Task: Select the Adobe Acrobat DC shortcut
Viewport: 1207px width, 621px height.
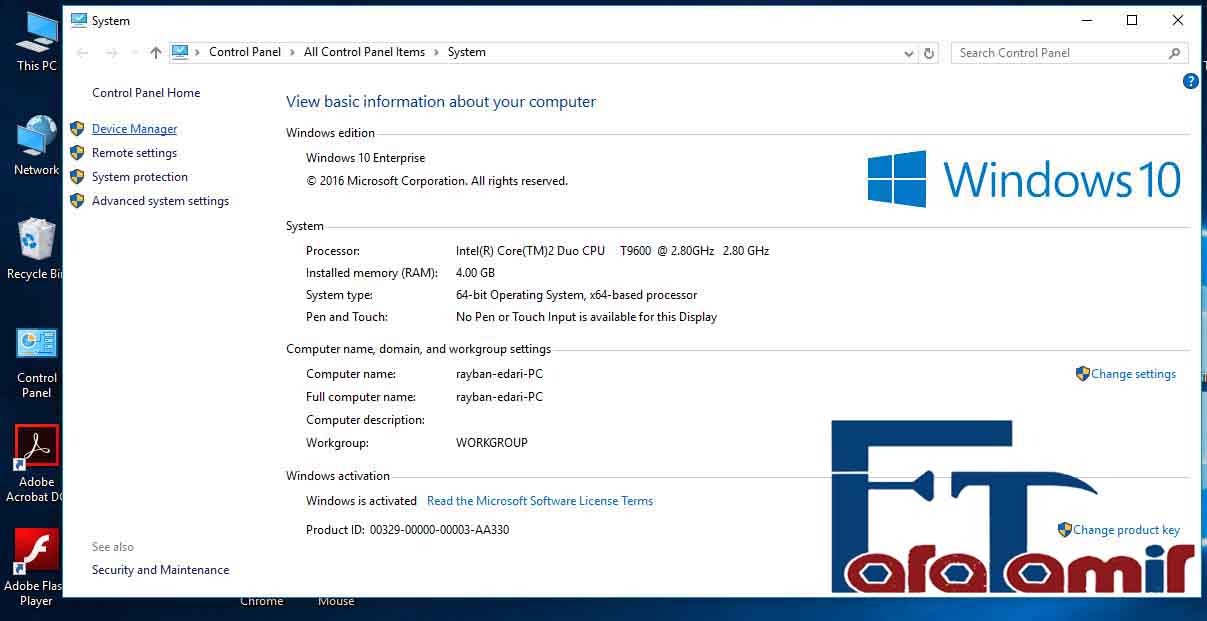Action: 36,463
